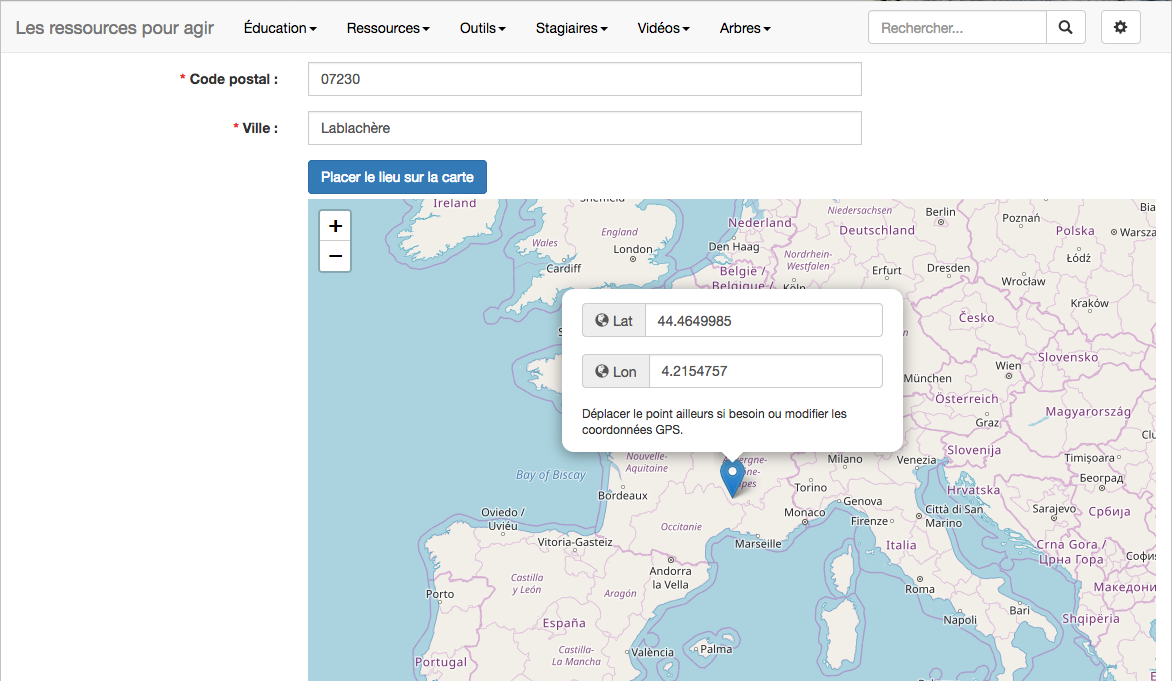Click the Berlin label on the map

[940, 212]
